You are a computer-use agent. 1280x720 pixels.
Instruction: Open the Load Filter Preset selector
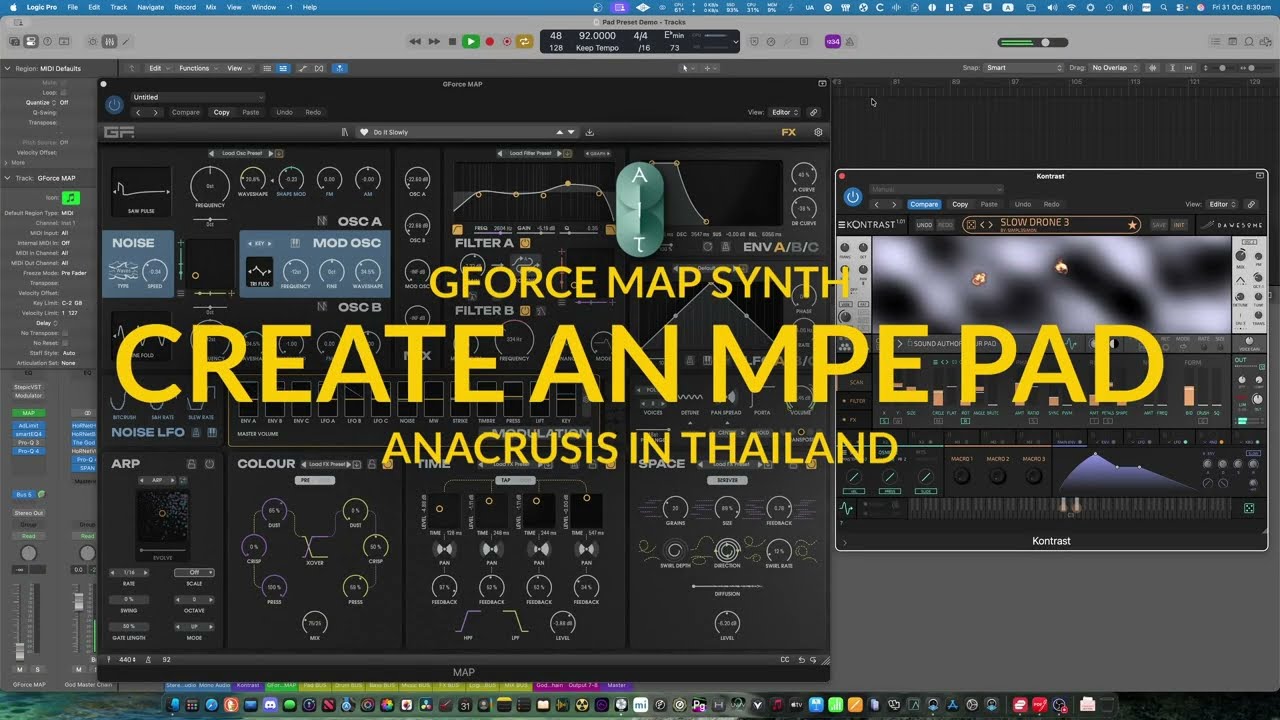530,153
